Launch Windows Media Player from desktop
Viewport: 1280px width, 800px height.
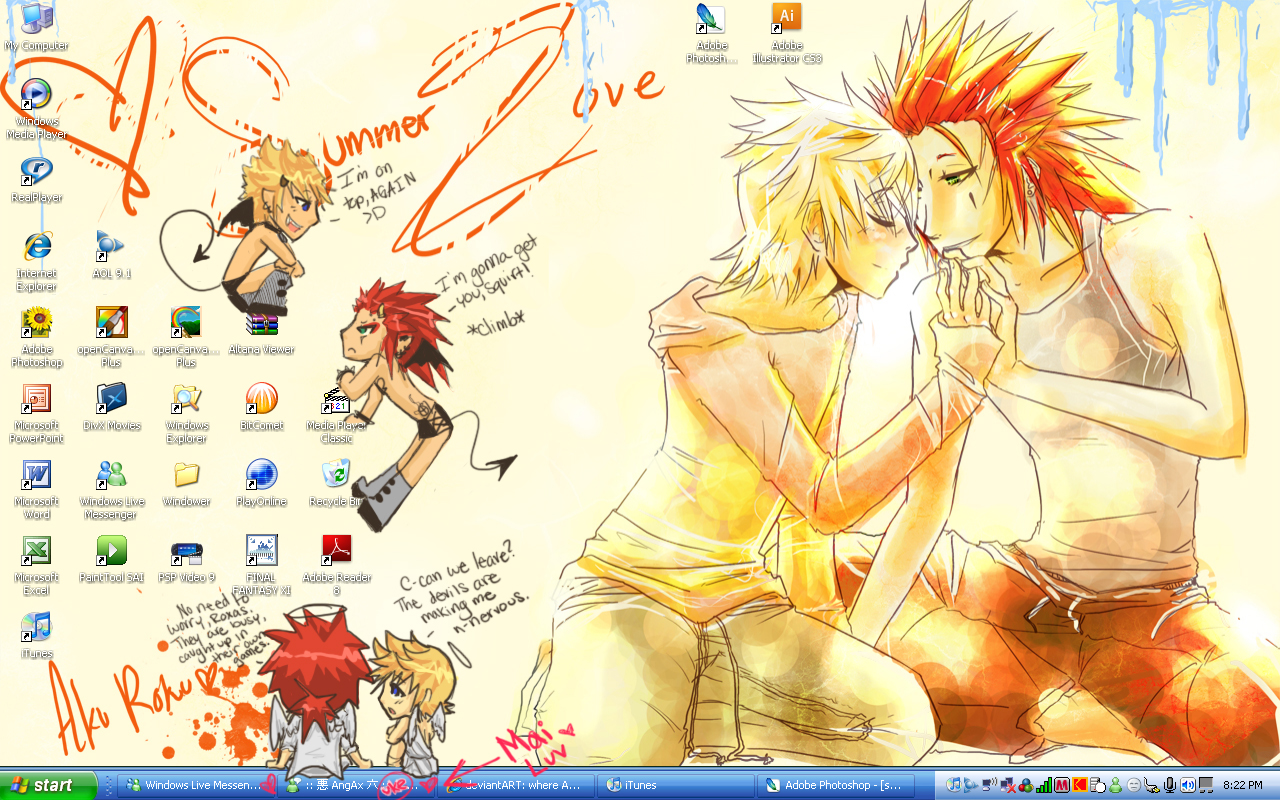coord(36,108)
